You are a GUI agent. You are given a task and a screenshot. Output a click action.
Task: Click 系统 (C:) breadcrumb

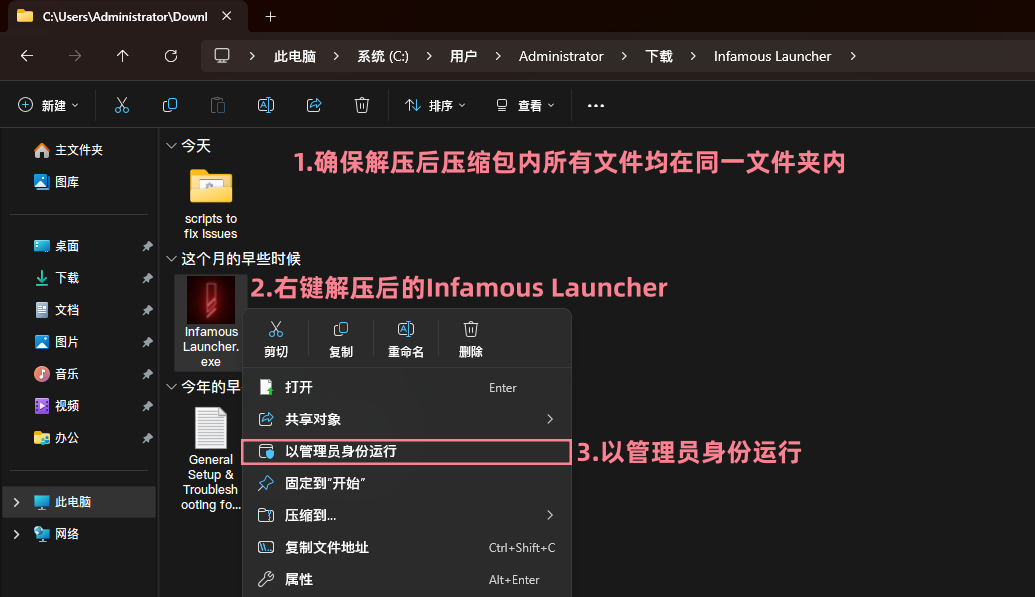383,56
